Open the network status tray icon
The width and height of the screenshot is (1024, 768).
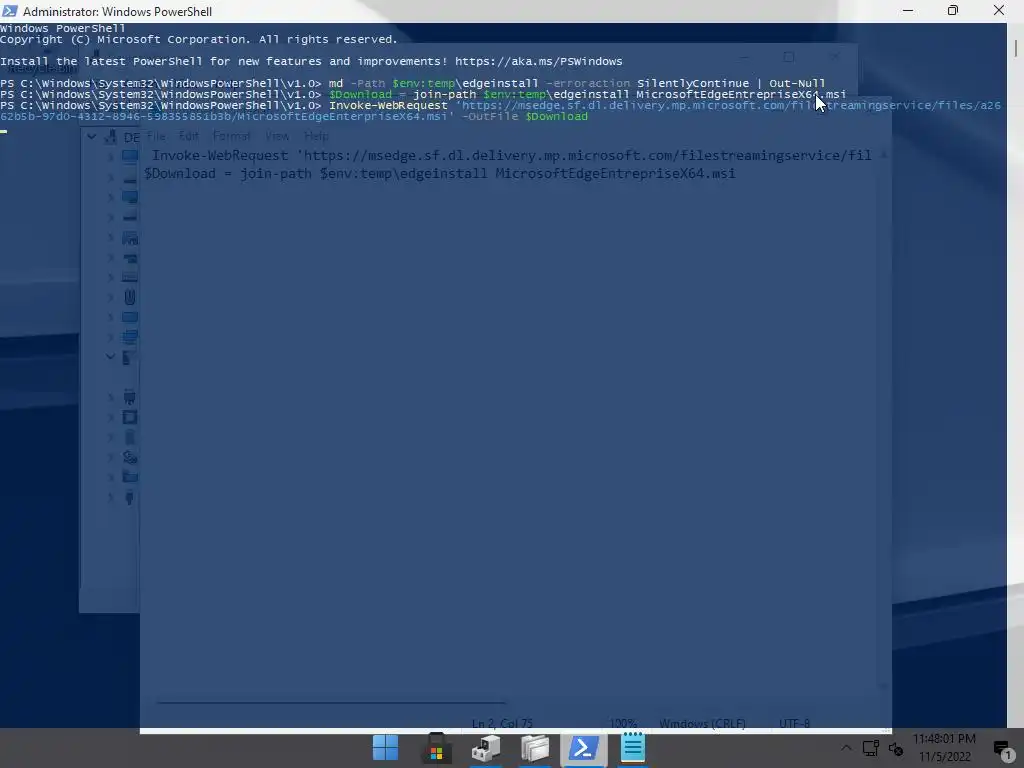pos(871,748)
